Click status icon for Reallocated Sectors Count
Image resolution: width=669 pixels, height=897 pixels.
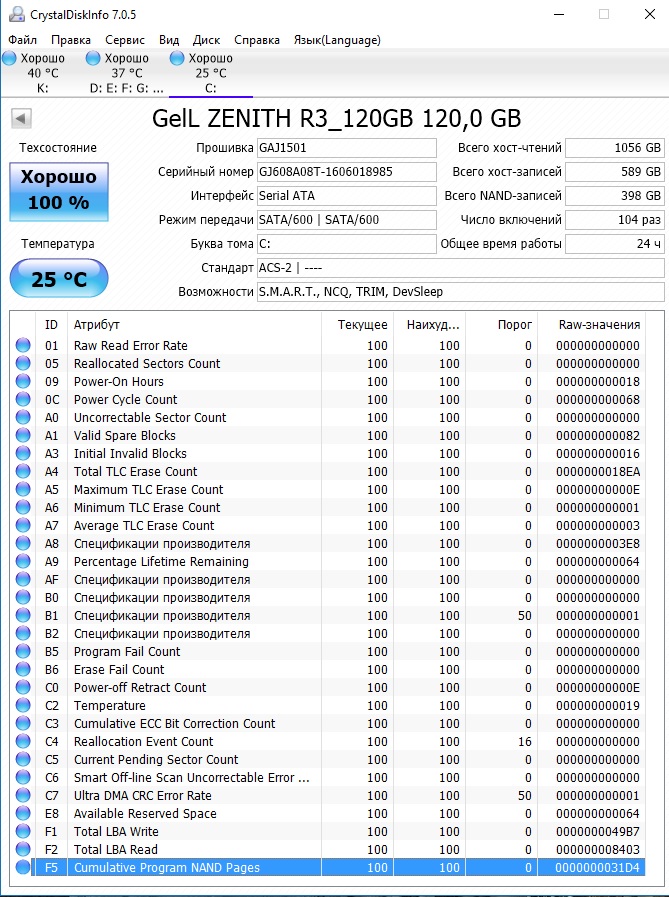tap(23, 363)
